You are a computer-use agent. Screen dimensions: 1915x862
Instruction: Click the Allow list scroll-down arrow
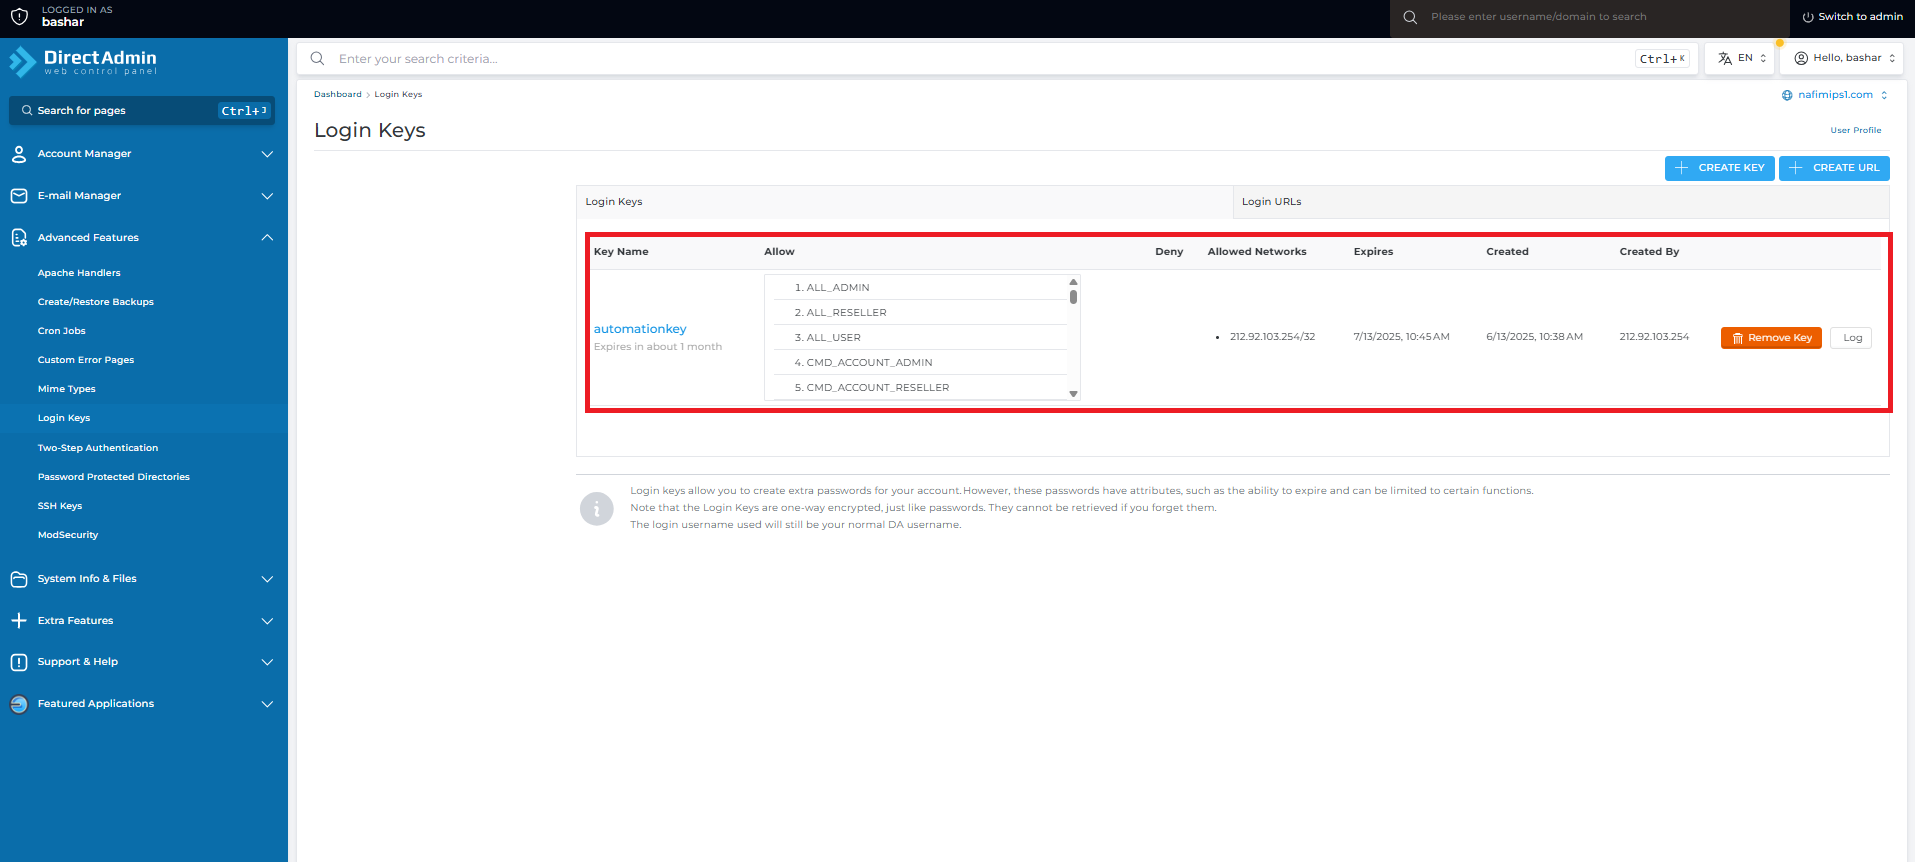tap(1073, 394)
